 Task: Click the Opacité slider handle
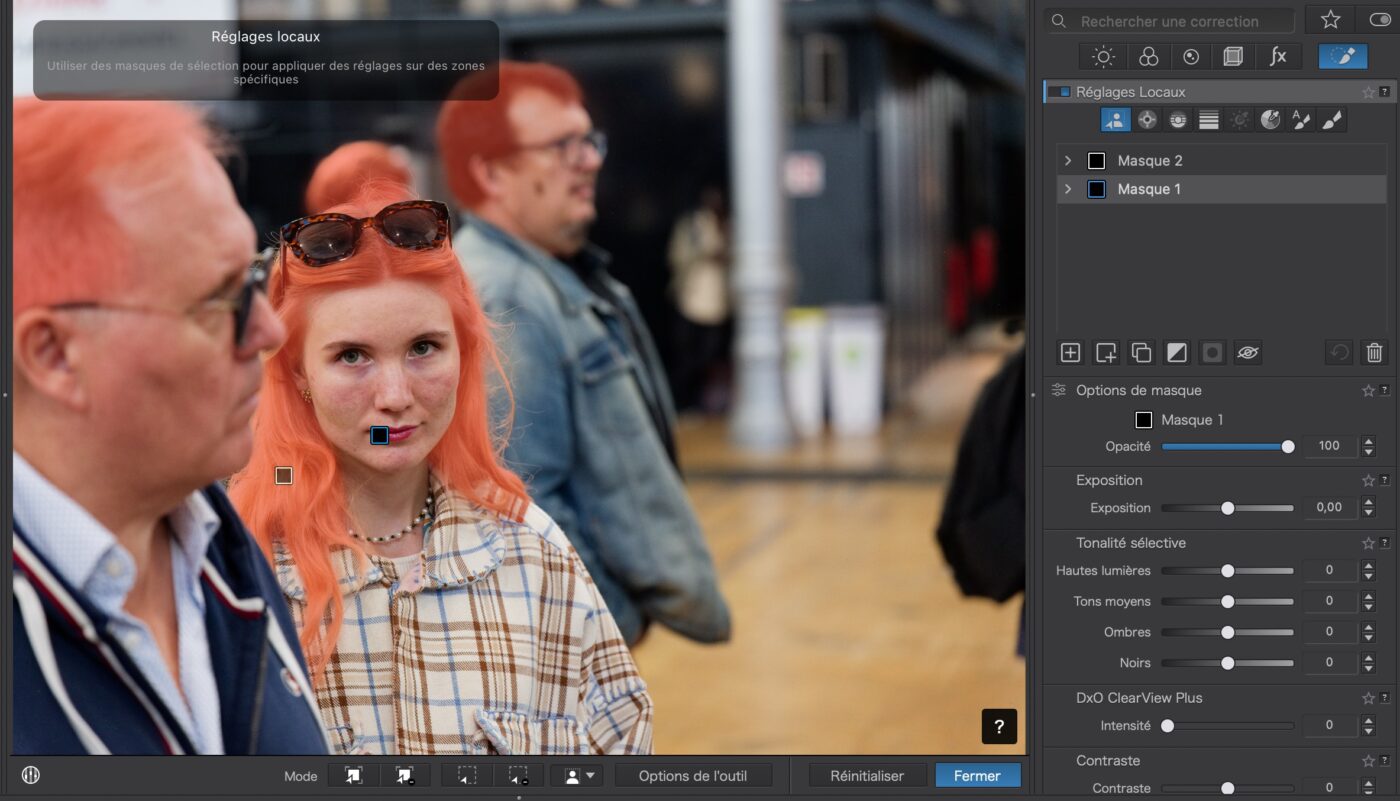coord(1288,446)
